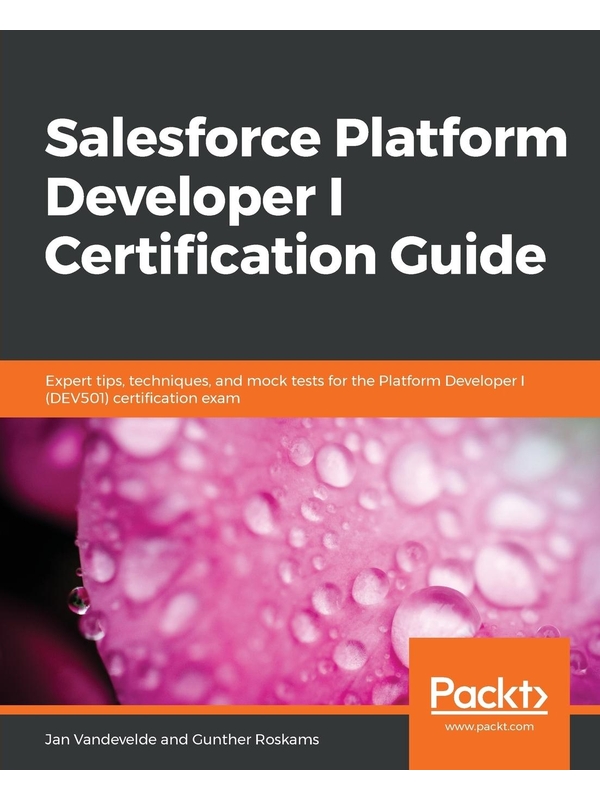Click the book title 'Salesforce Platform Developer I Certification Guide'

point(306,197)
